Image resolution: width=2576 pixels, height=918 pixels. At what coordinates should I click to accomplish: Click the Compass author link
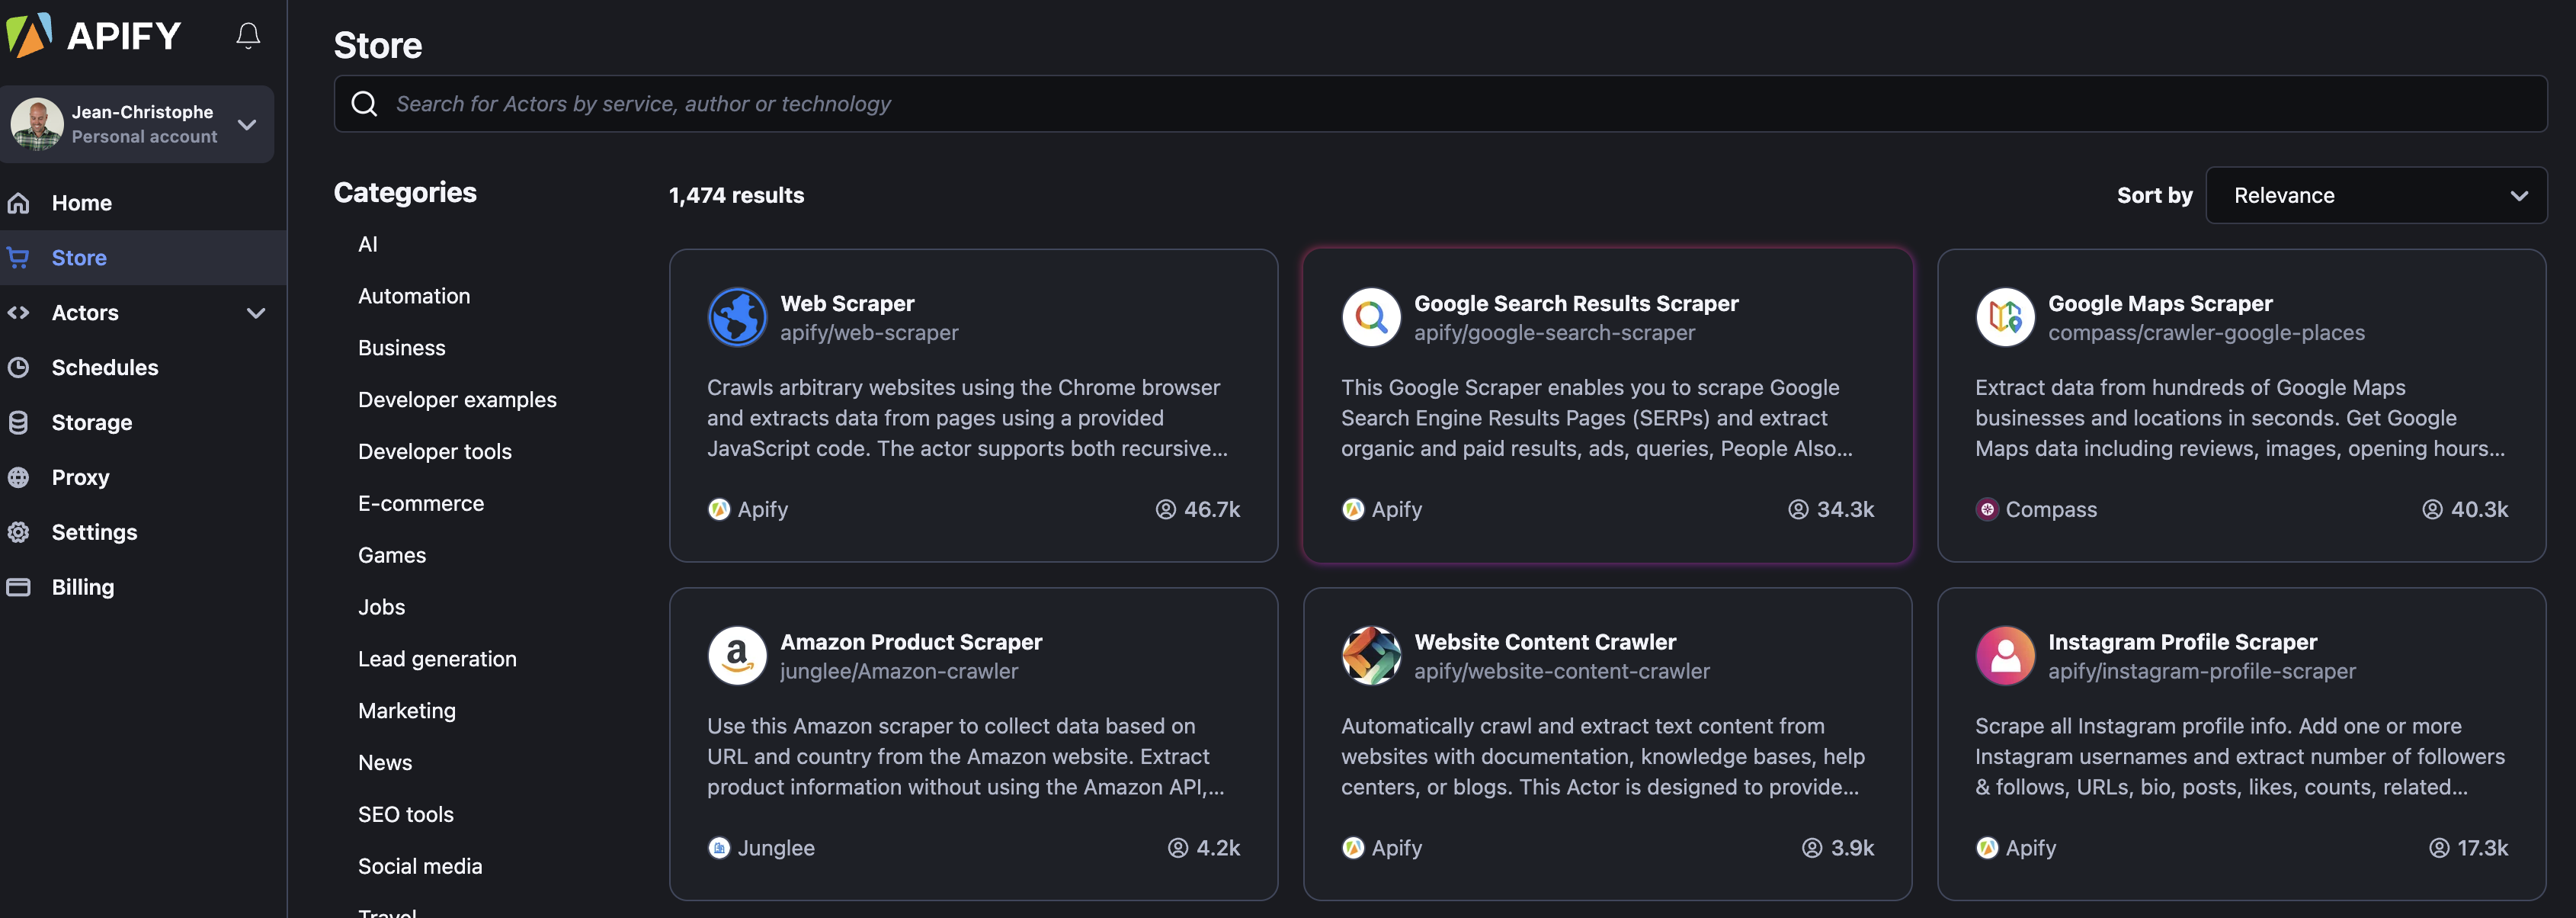point(2049,509)
